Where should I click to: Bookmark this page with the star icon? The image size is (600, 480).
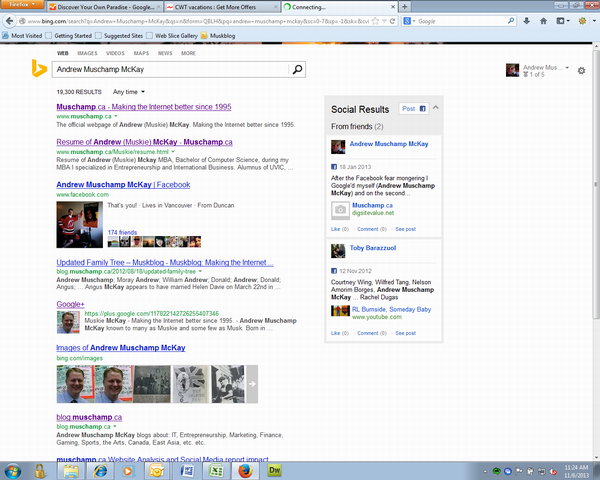375,21
